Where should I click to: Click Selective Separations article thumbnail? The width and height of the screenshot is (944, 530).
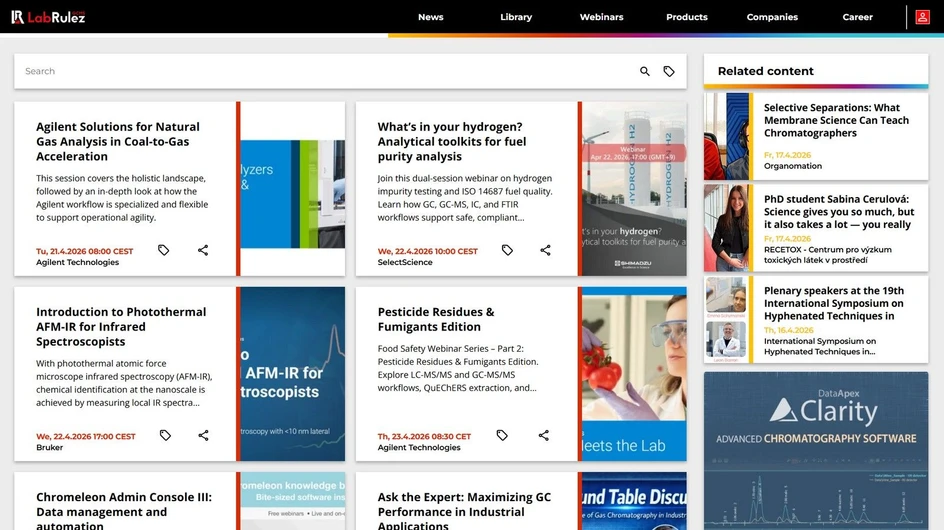click(727, 136)
